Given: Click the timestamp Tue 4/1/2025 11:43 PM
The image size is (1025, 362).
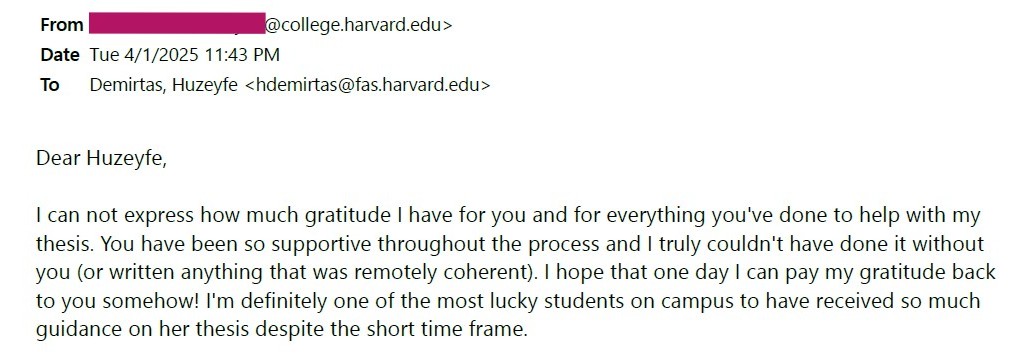Looking at the screenshot, I should [184, 55].
